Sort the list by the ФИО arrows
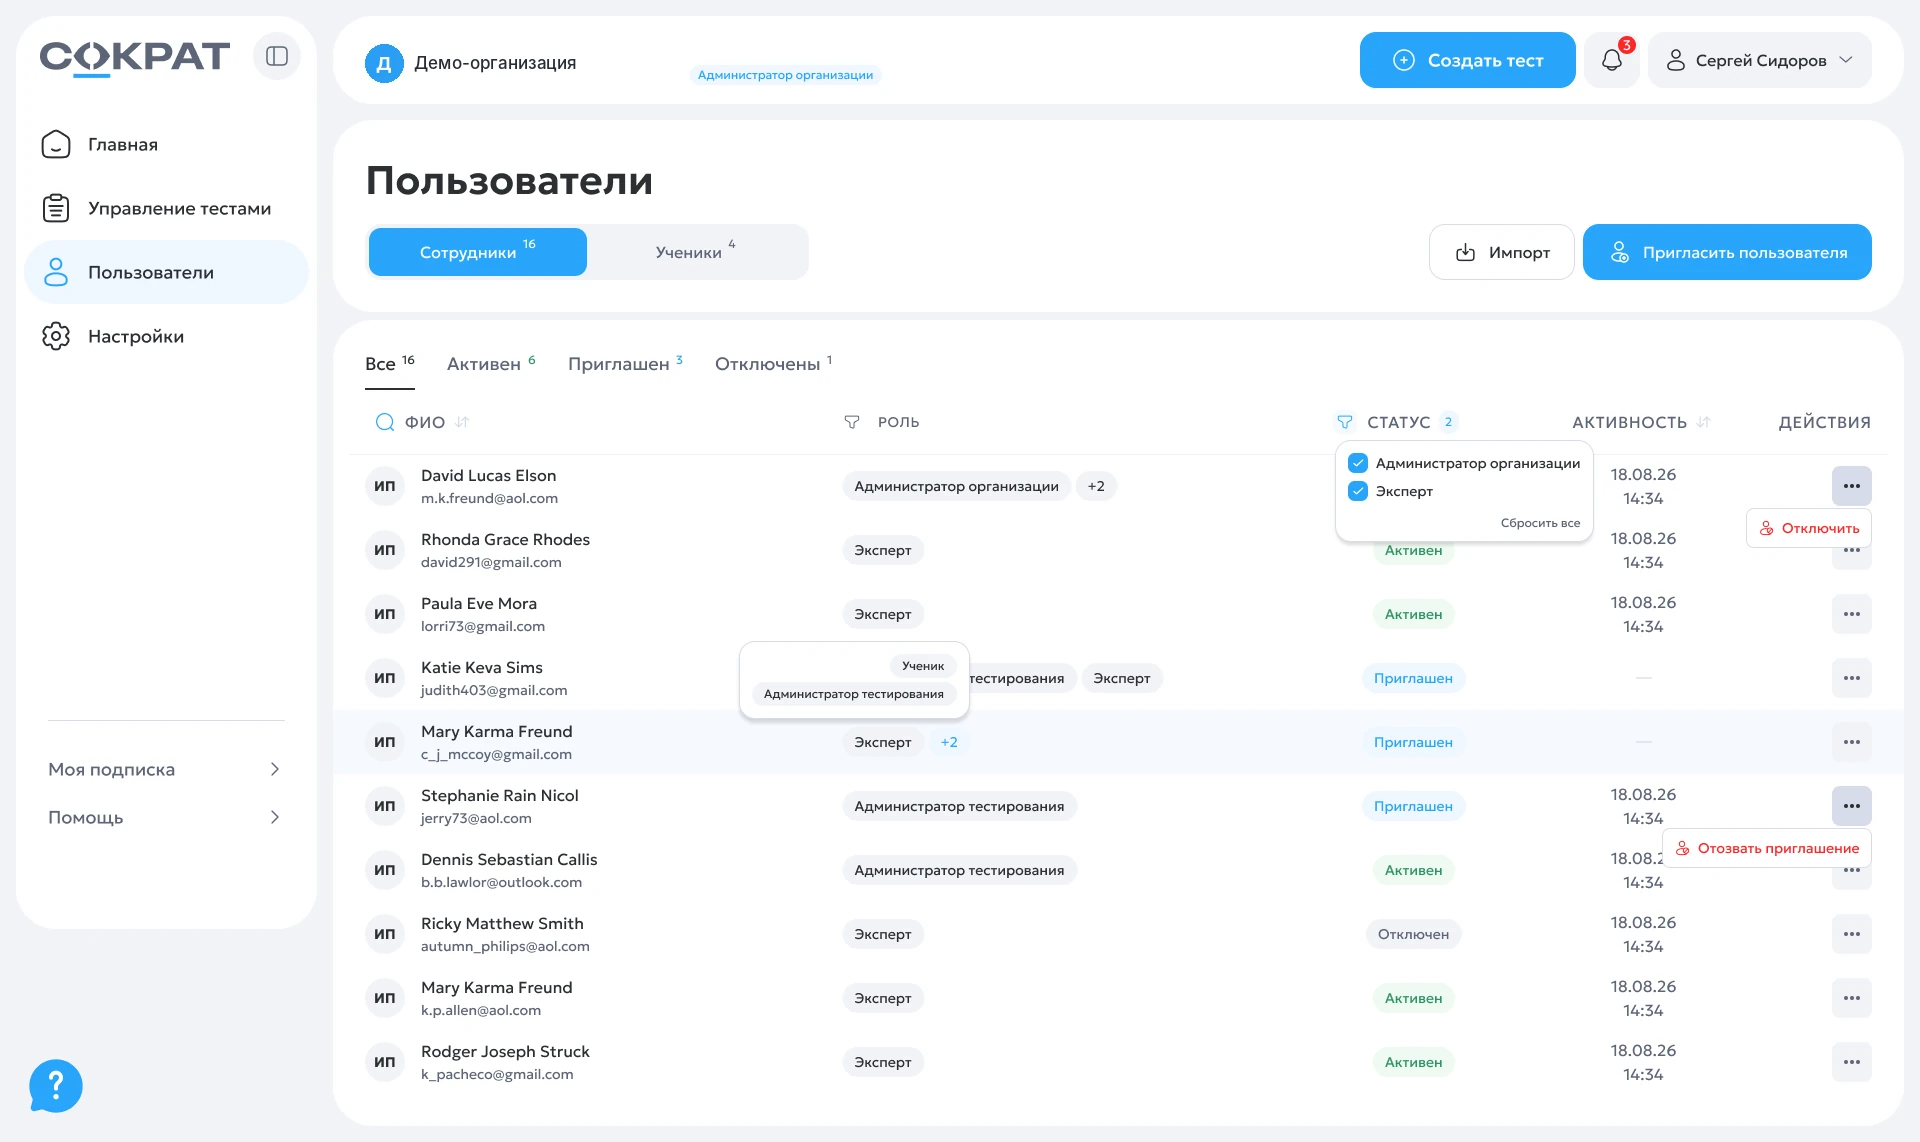Screen dimensions: 1920x1142 [x=462, y=422]
